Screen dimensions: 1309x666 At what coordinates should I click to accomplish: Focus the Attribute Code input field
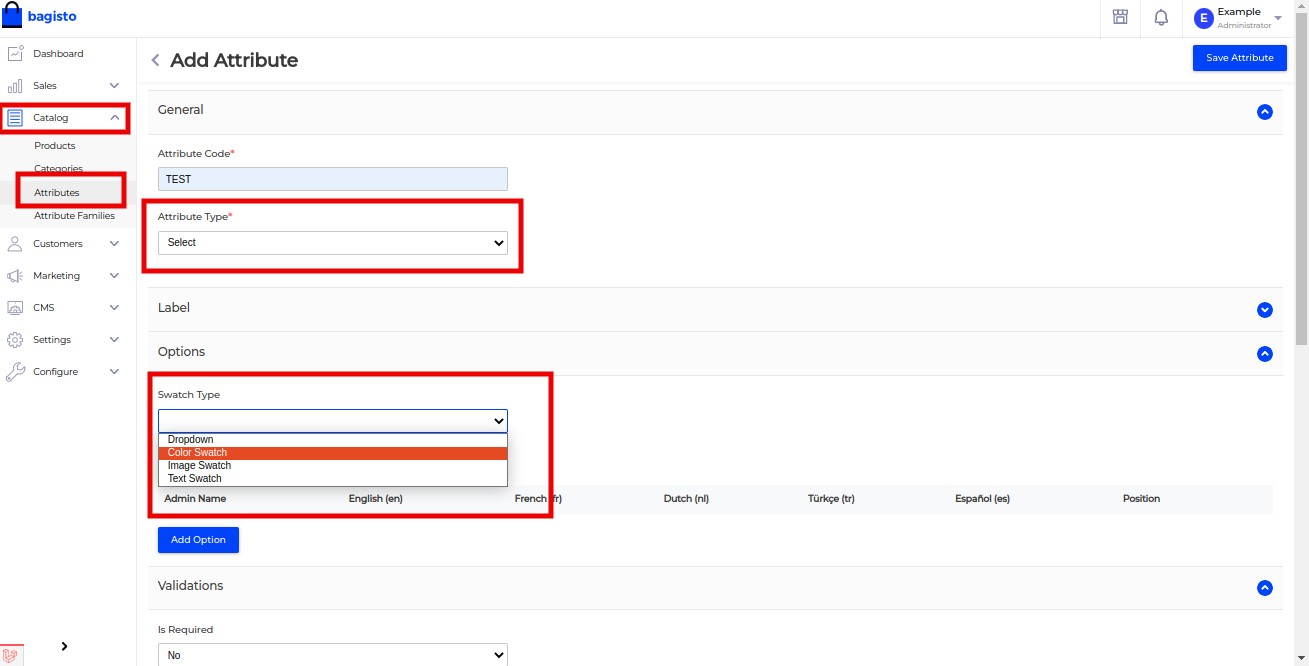tap(333, 179)
